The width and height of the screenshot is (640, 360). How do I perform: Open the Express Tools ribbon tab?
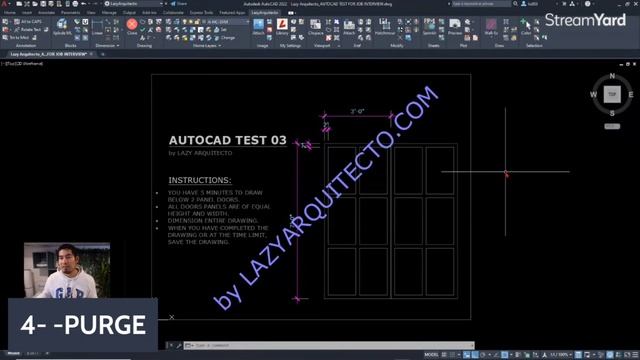(x=201, y=13)
